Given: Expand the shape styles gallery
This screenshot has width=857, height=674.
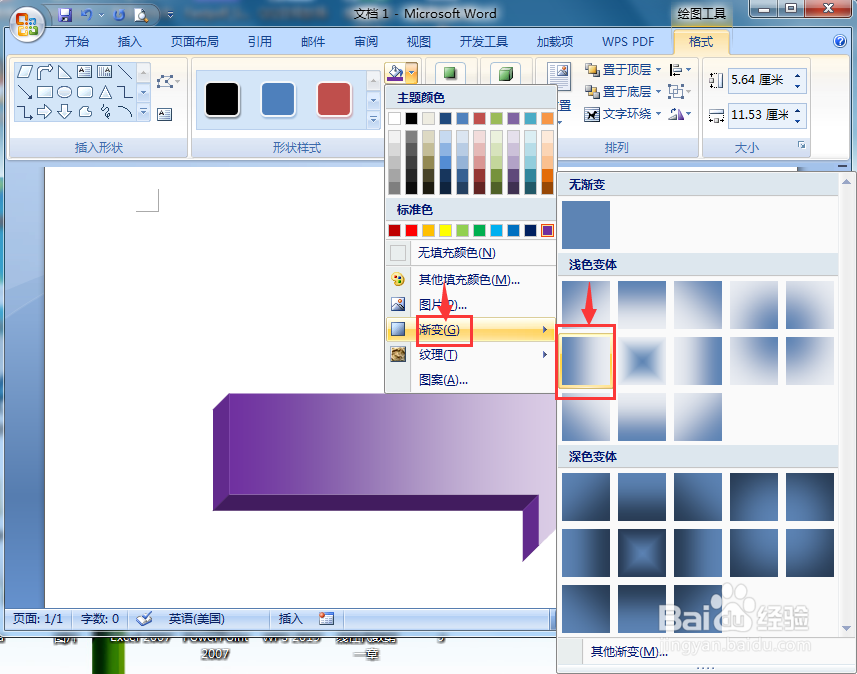Looking at the screenshot, I should [373, 119].
